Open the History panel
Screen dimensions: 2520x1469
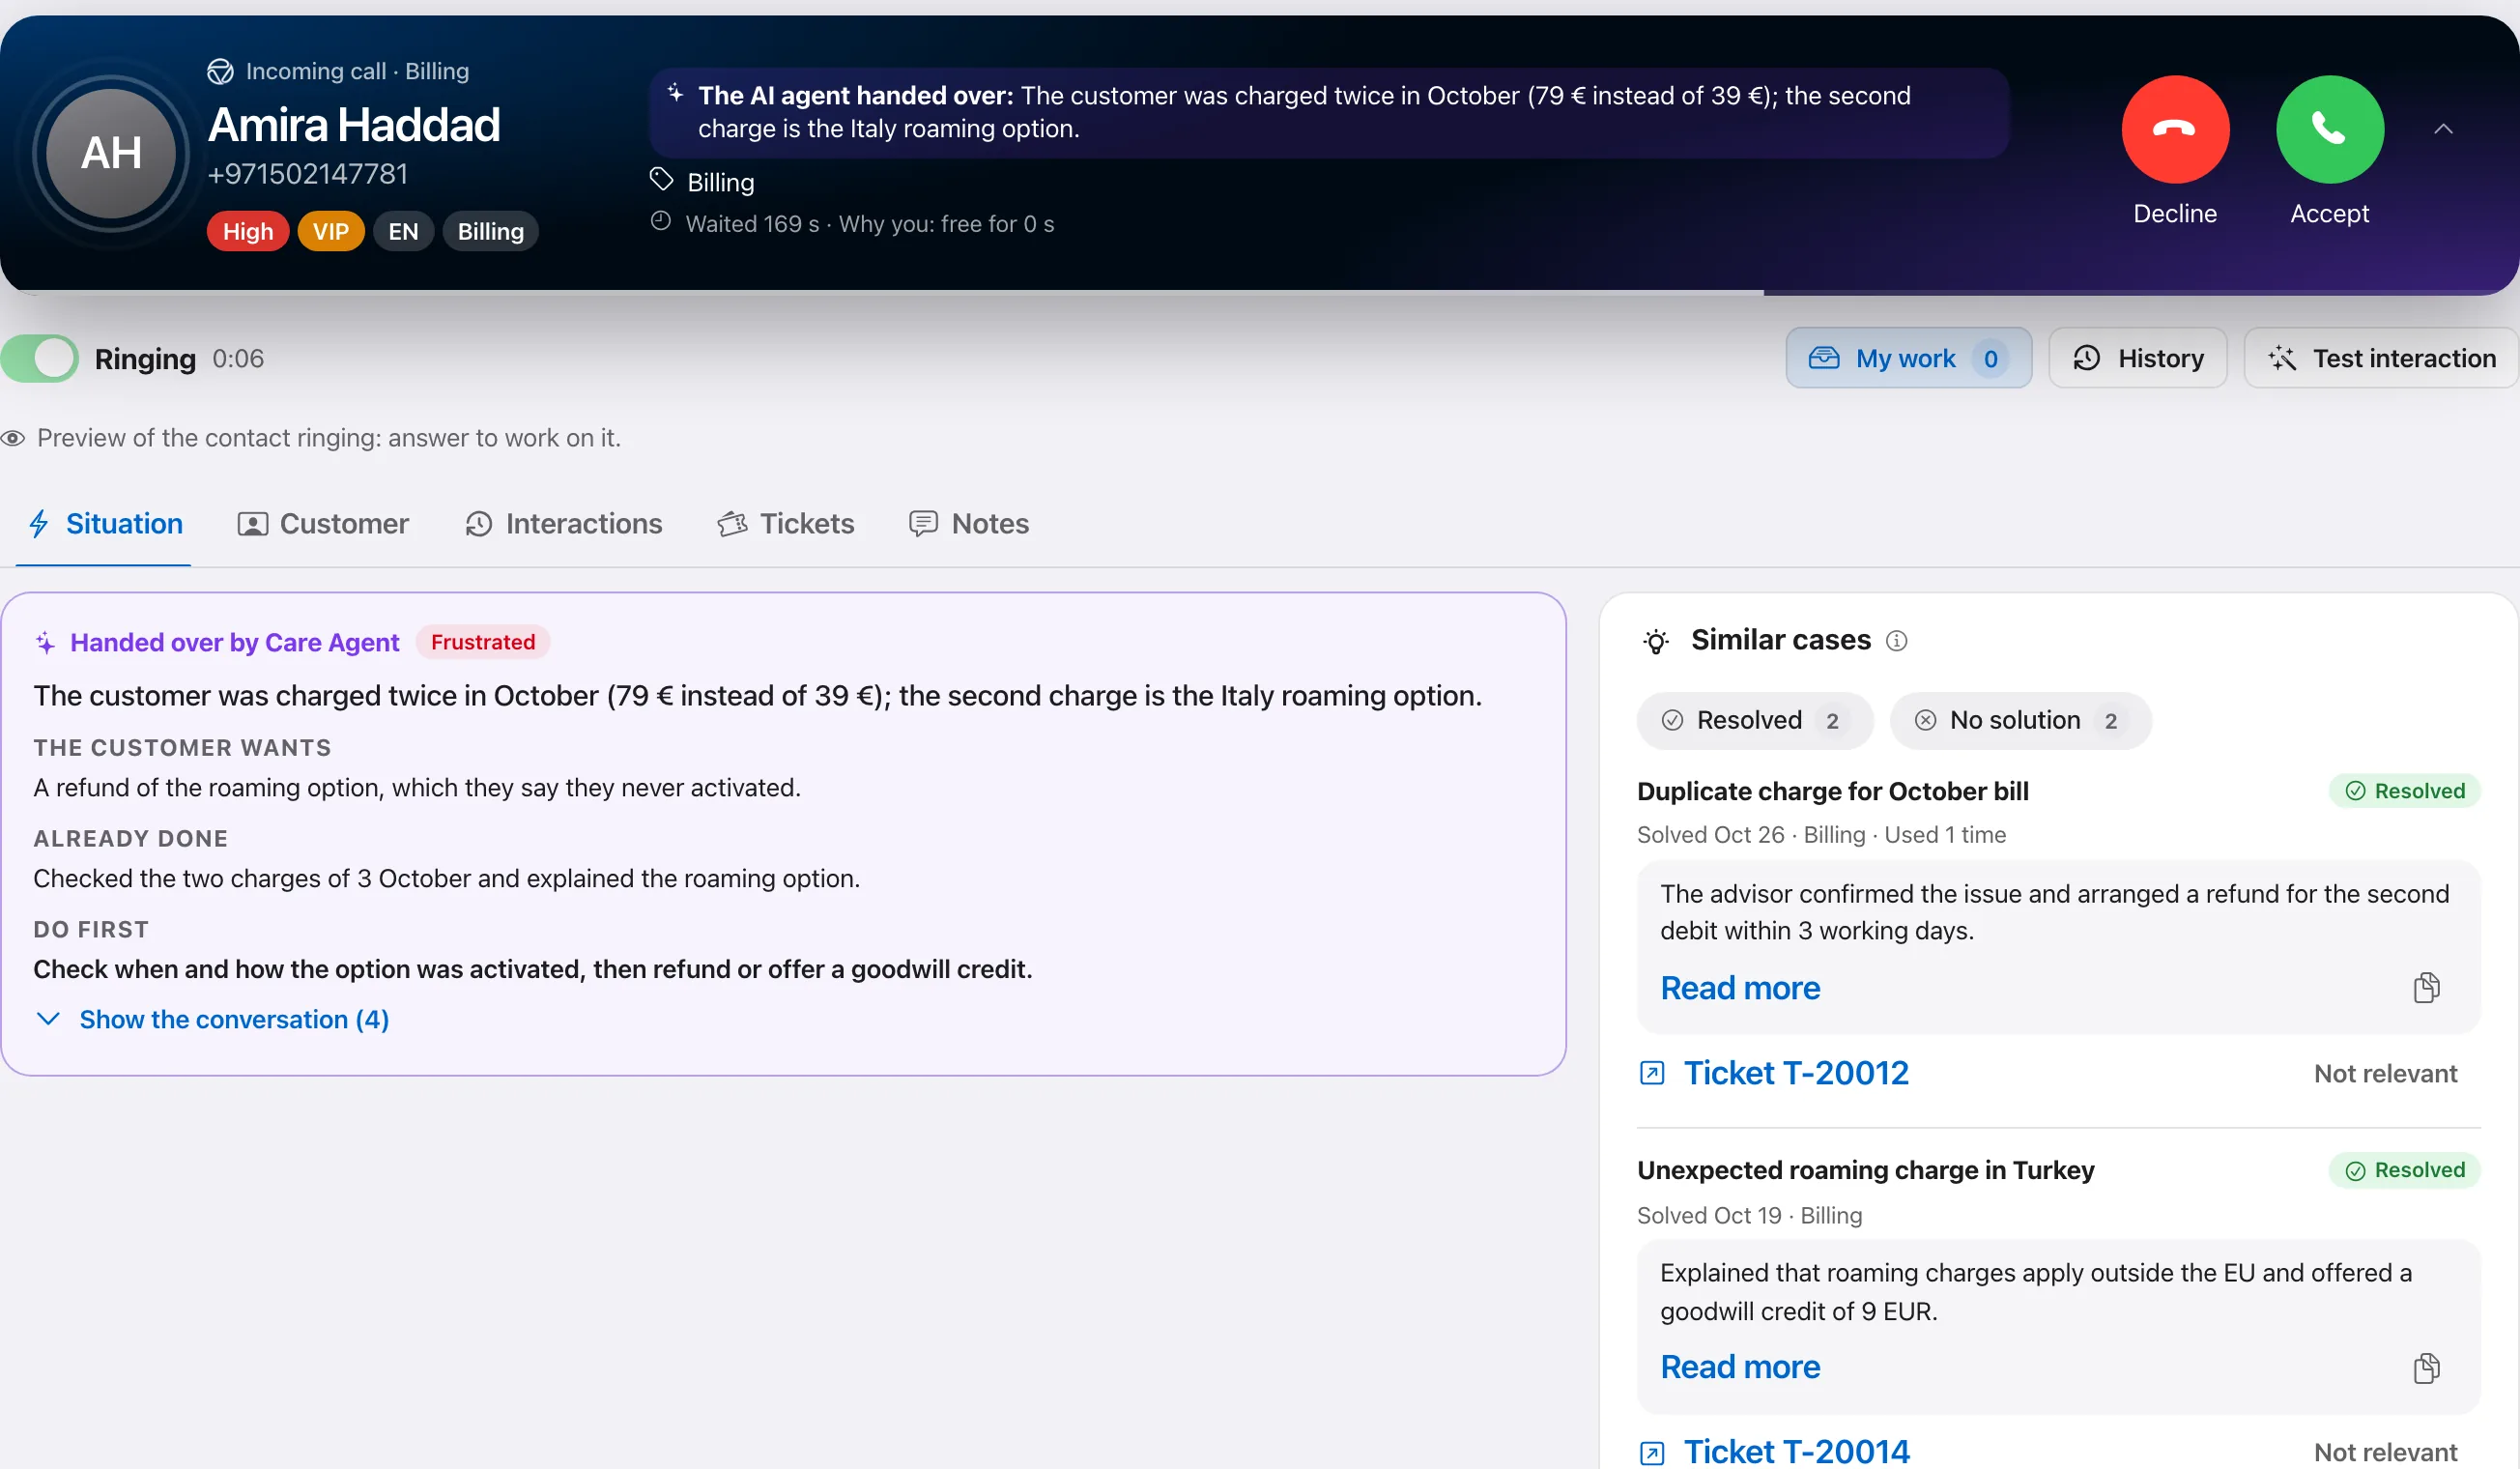[2138, 358]
